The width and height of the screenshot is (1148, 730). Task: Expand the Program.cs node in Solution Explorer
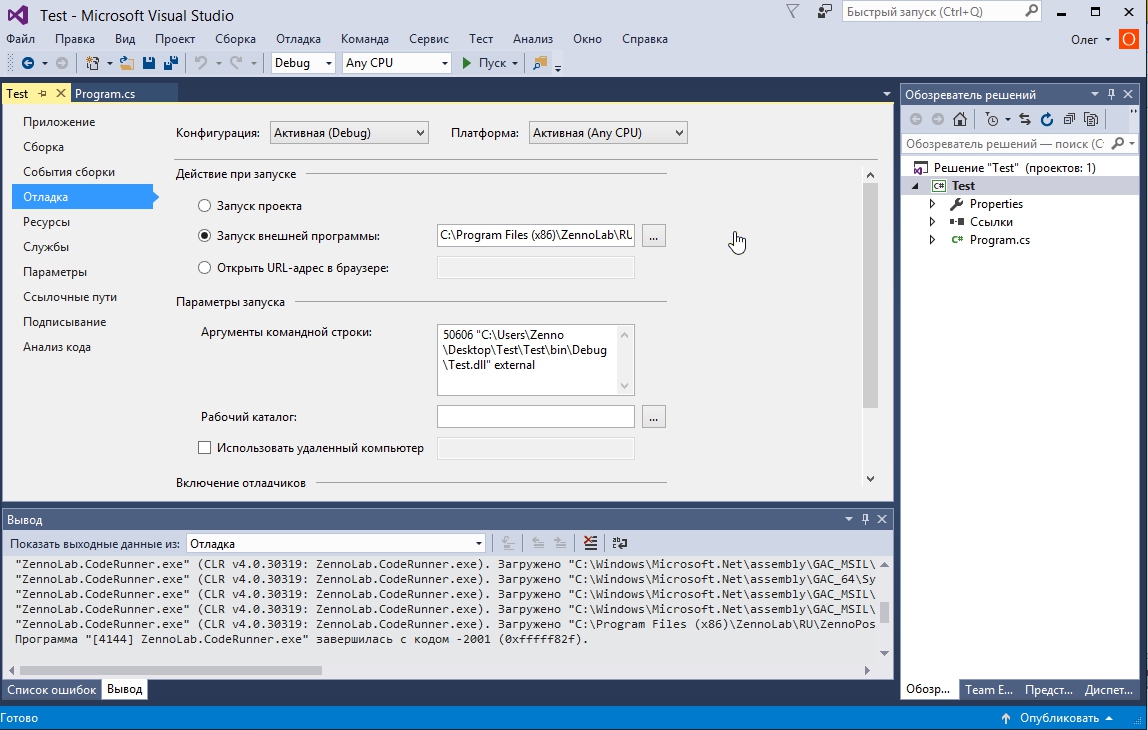point(932,239)
